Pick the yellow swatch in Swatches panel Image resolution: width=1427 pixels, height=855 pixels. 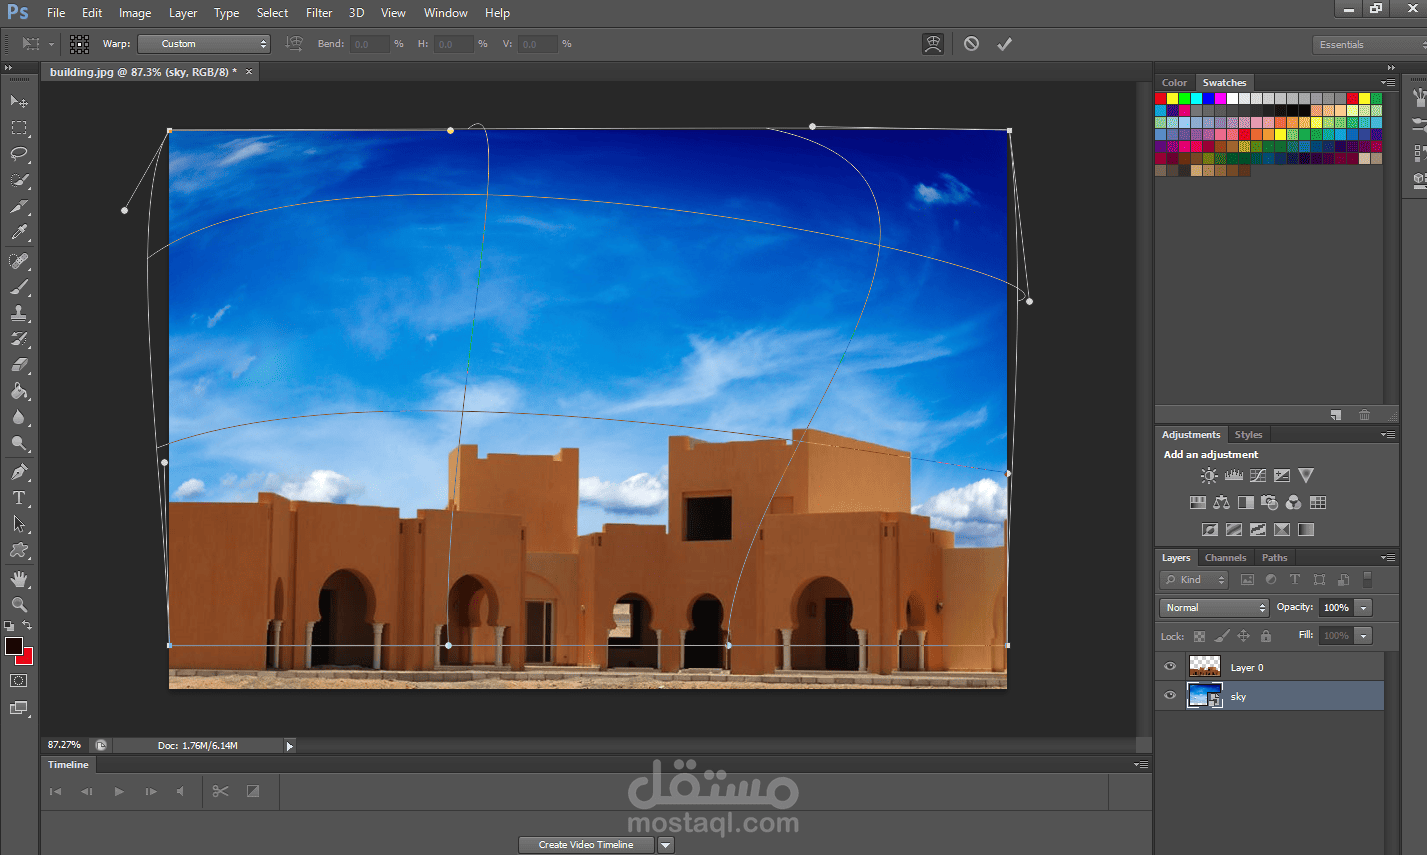1173,98
